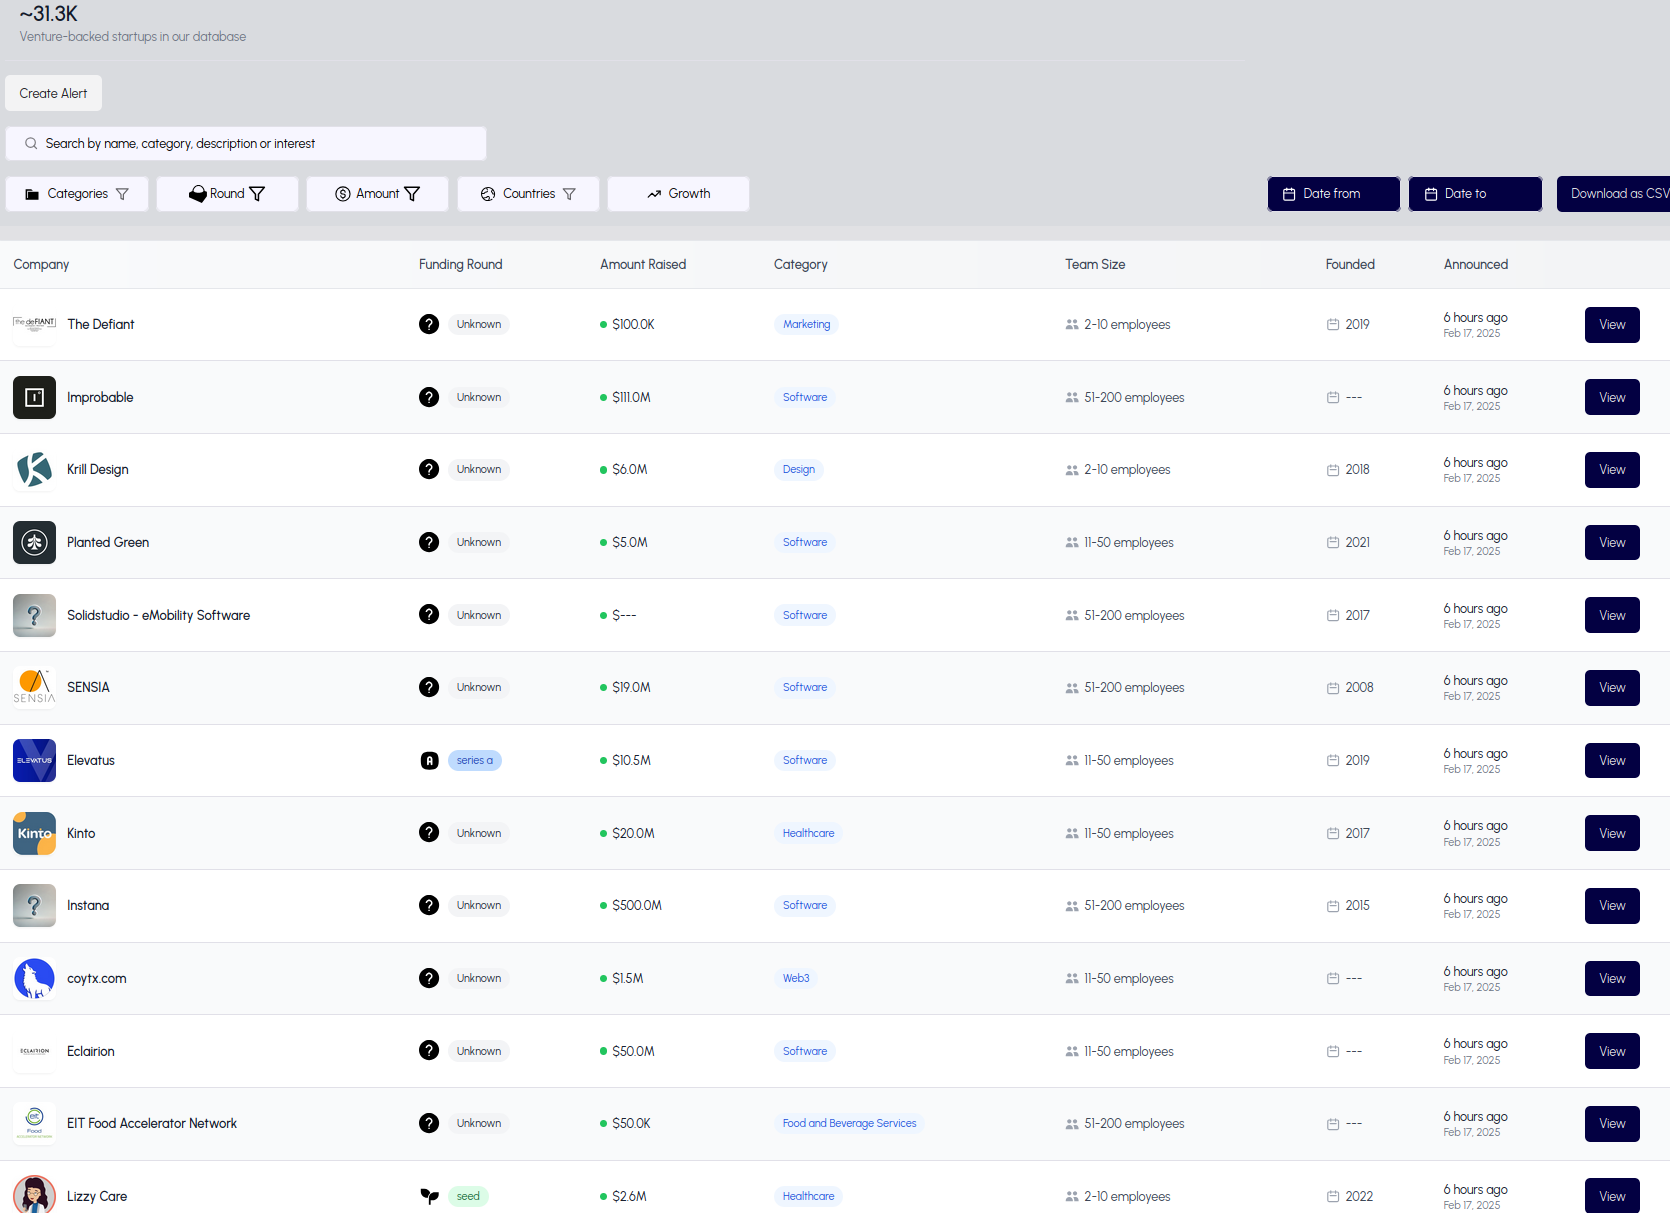
Task: Click the series a round badge
Action: pos(475,760)
